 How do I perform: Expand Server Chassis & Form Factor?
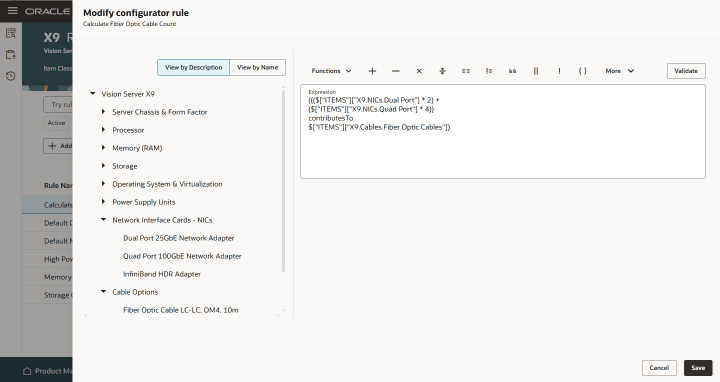click(x=103, y=112)
